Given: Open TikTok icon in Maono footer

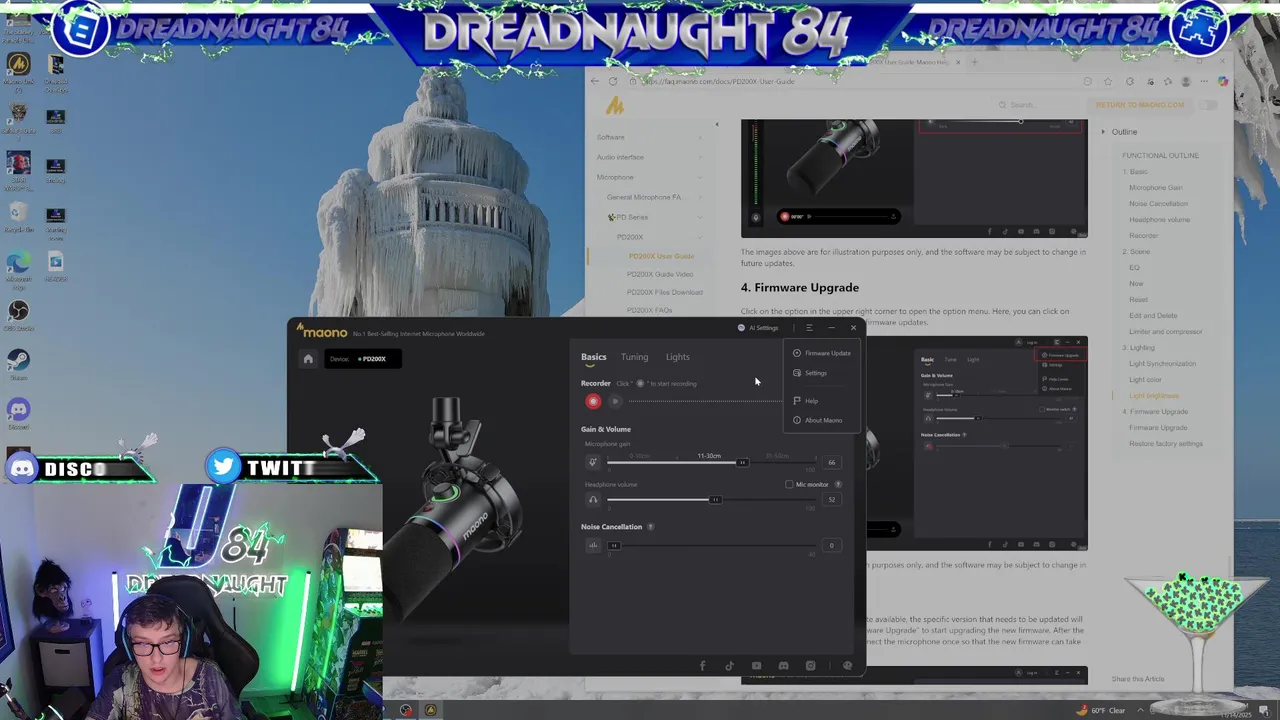Looking at the screenshot, I should coord(729,666).
